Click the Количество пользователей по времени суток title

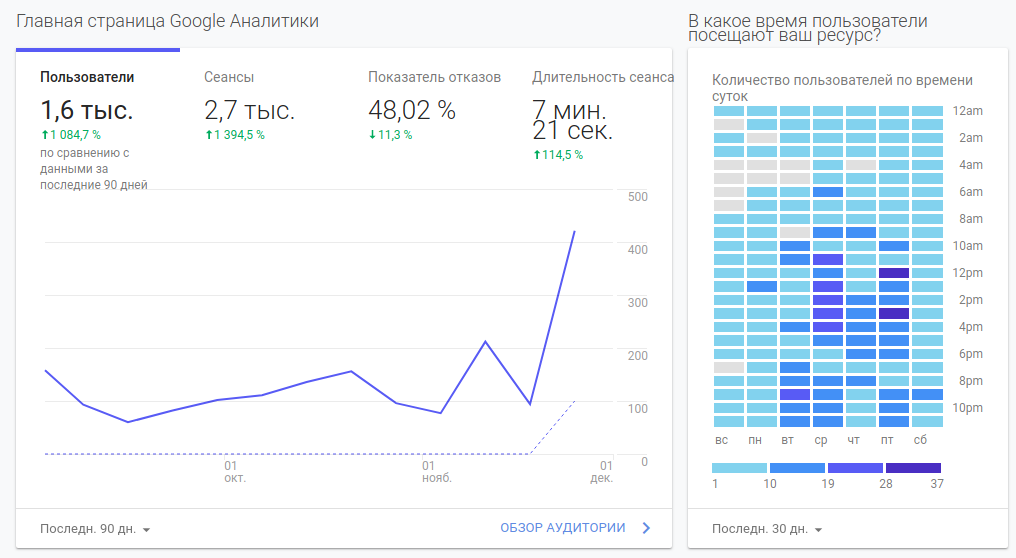[842, 88]
